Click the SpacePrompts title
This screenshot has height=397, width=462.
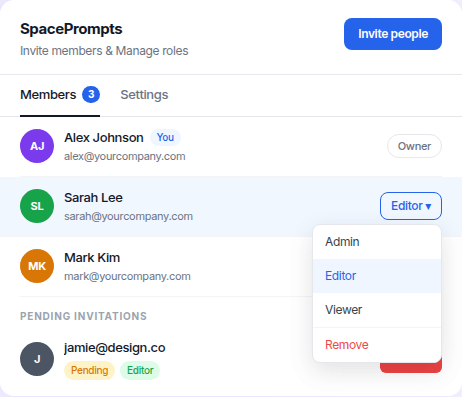pos(71,29)
